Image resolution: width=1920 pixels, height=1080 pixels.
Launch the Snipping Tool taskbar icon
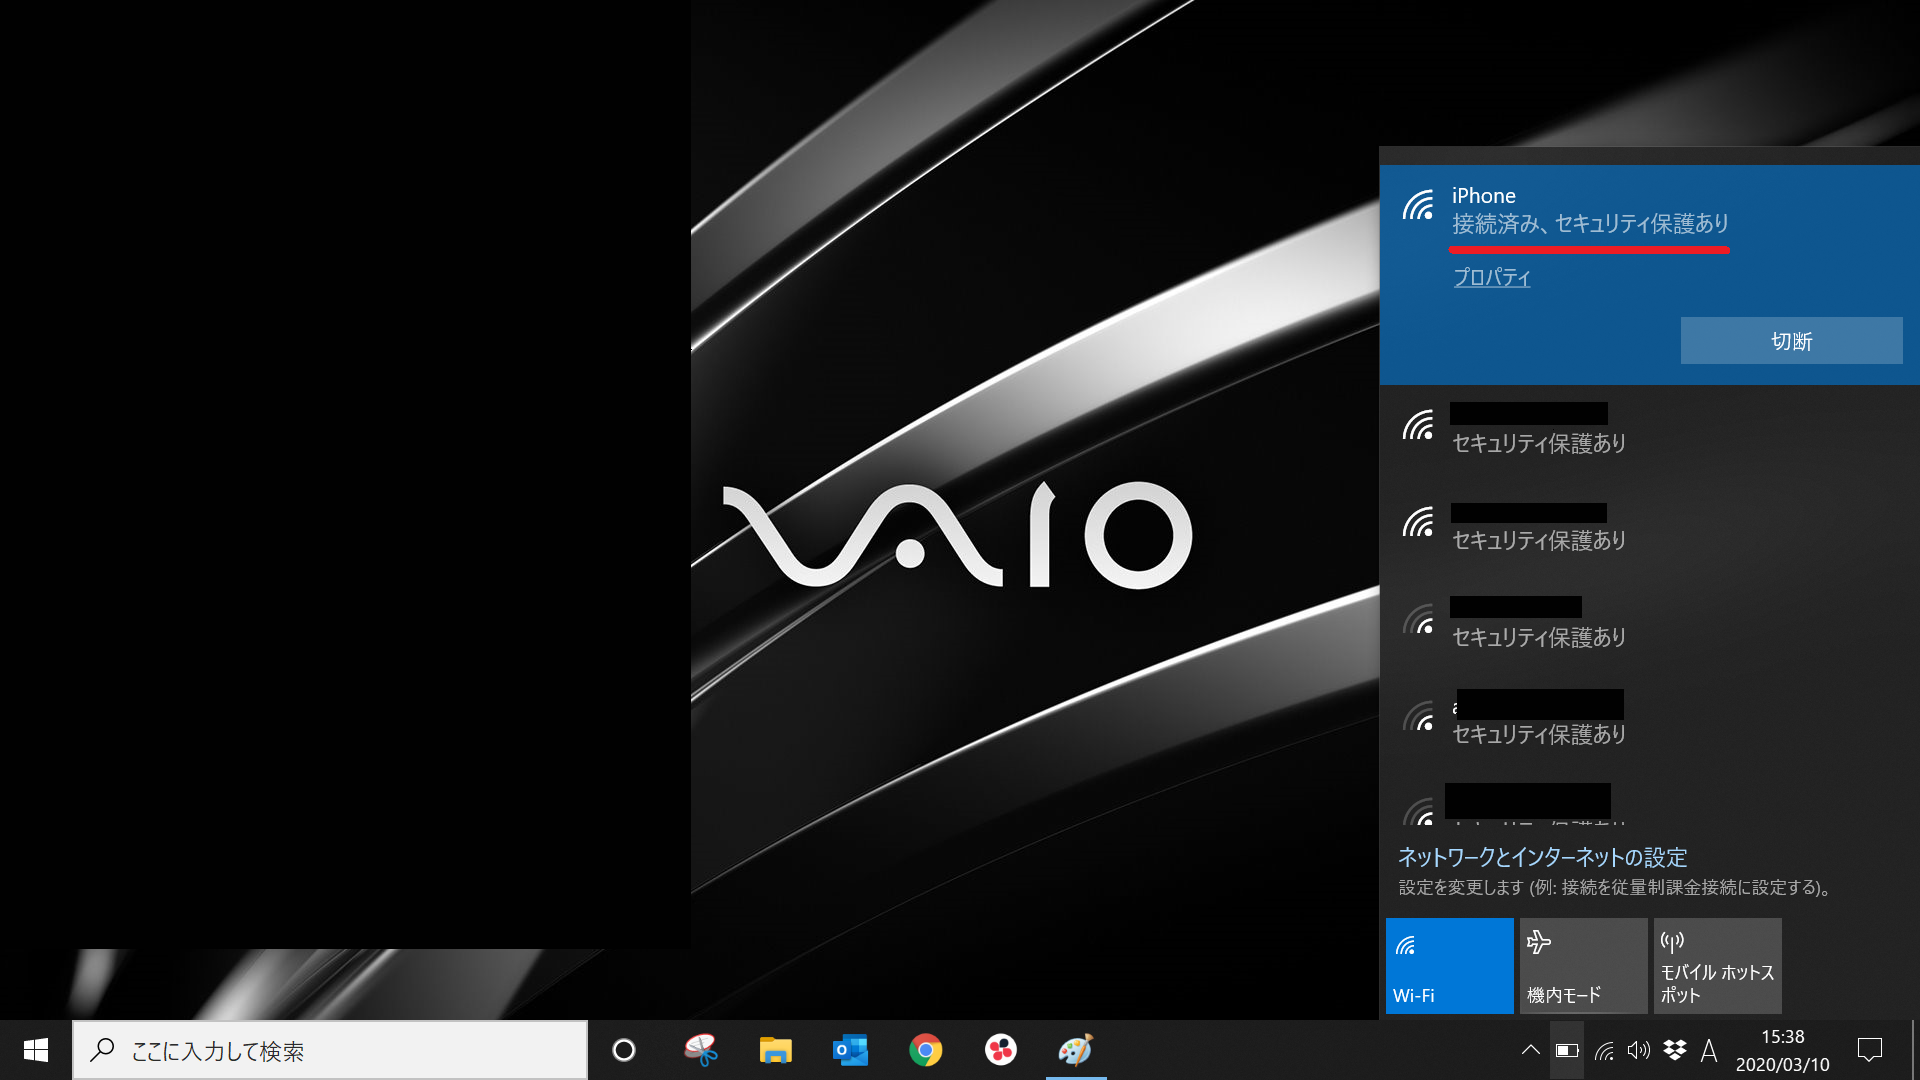[x=701, y=1050]
